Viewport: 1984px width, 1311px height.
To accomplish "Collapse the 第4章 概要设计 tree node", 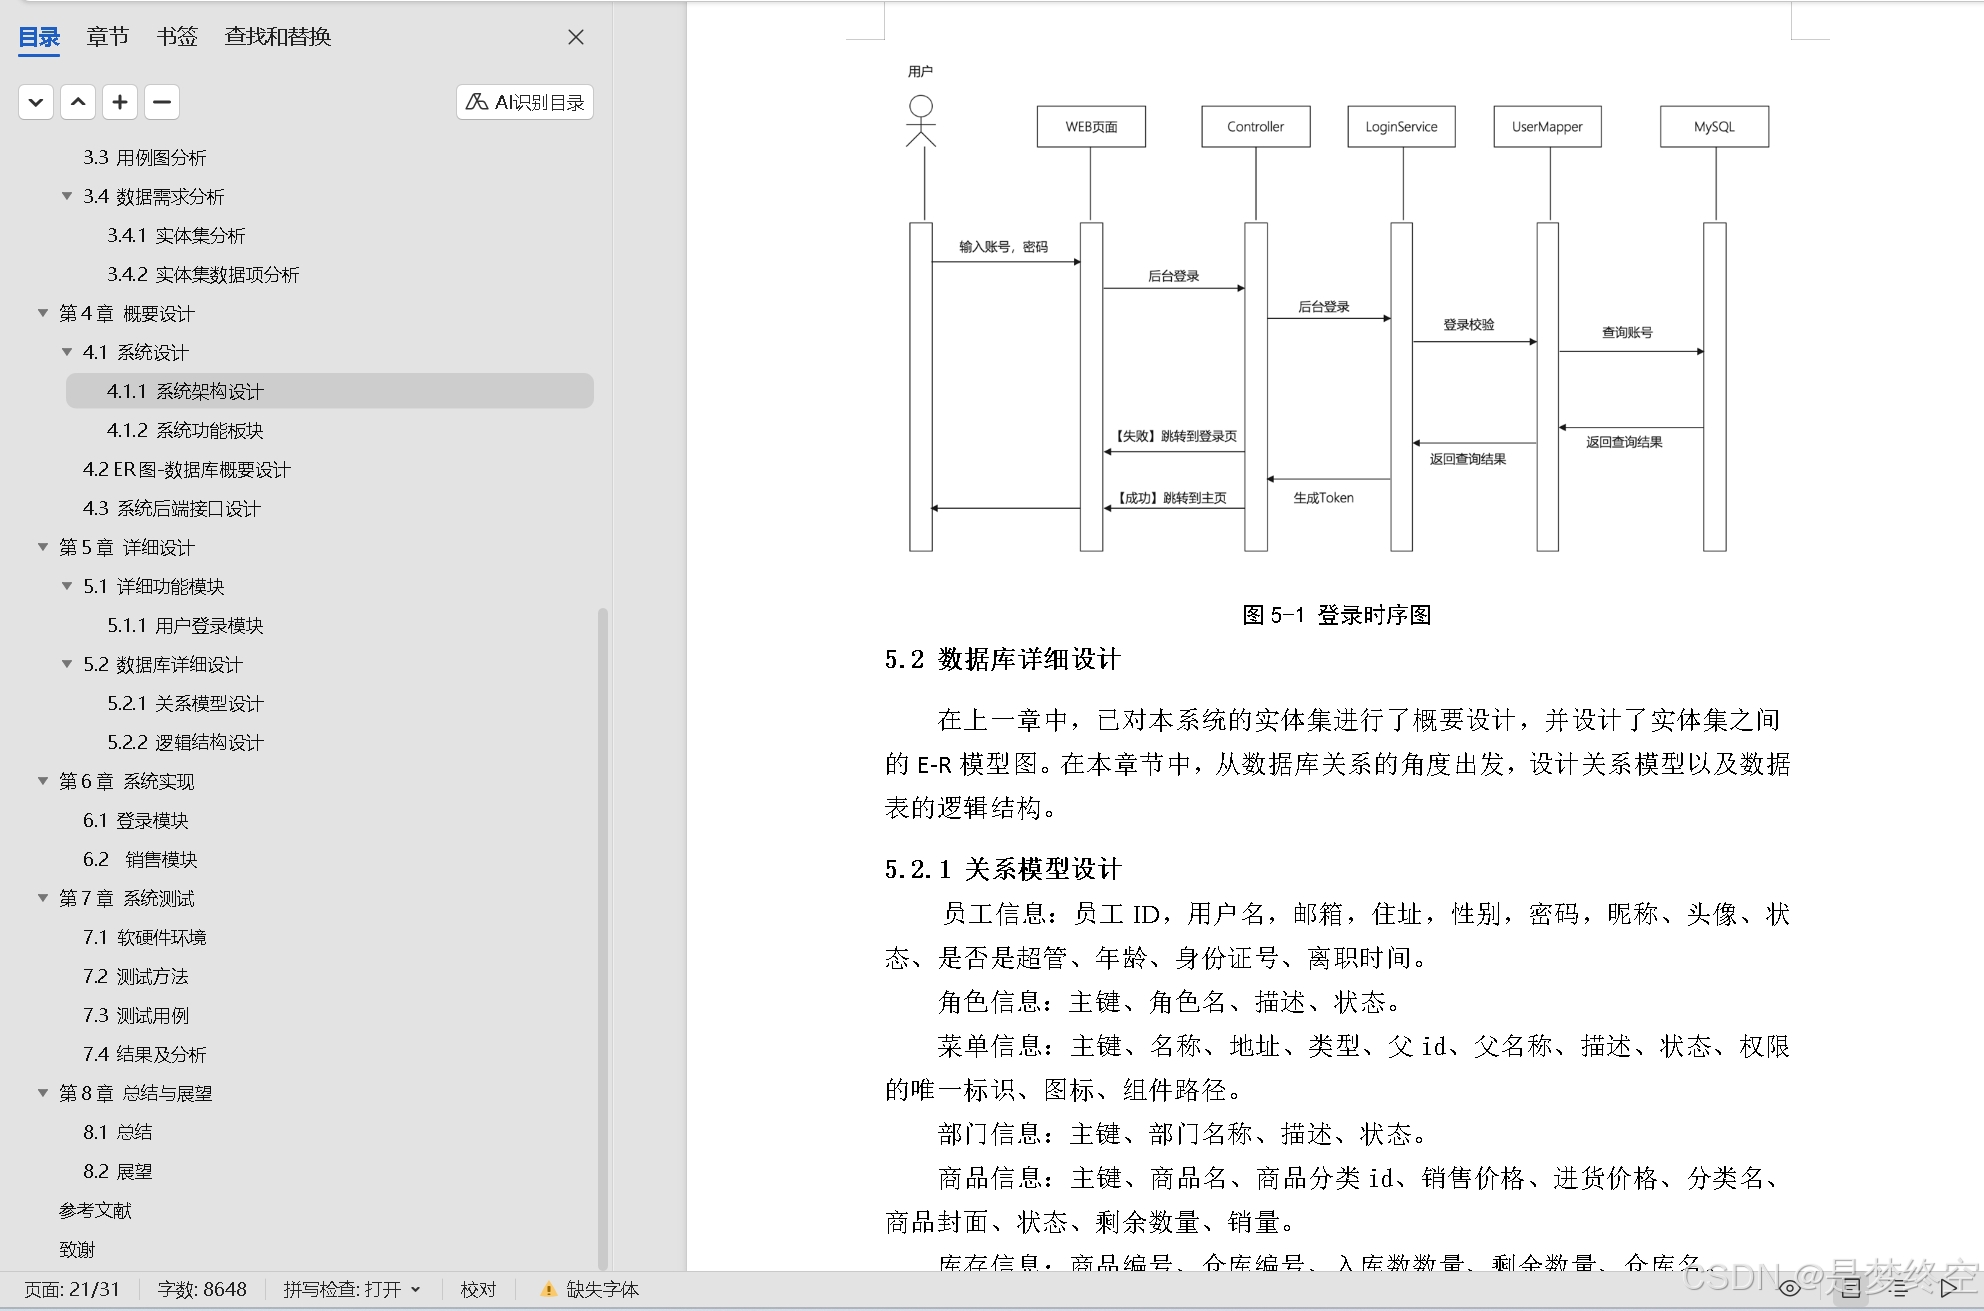I will click(x=43, y=313).
